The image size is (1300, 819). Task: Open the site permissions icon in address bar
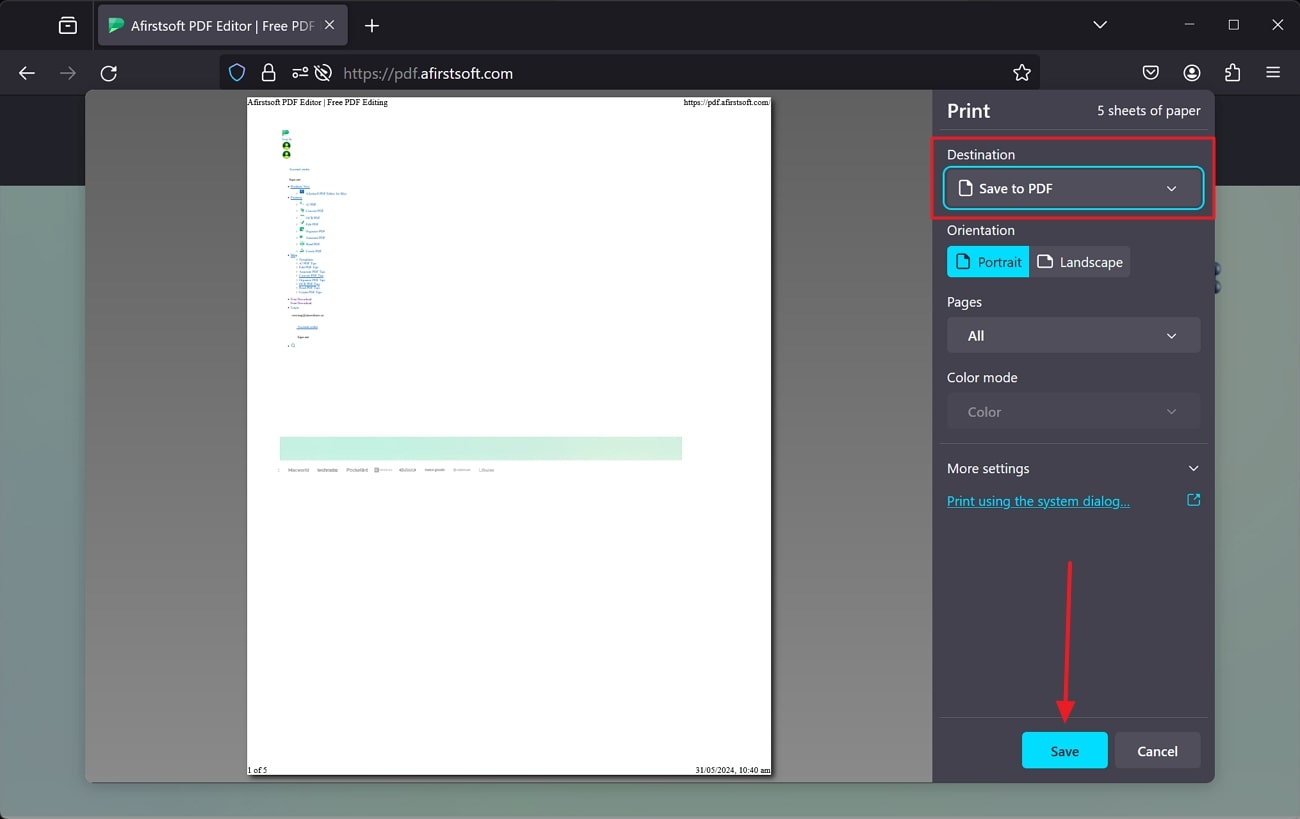click(300, 73)
